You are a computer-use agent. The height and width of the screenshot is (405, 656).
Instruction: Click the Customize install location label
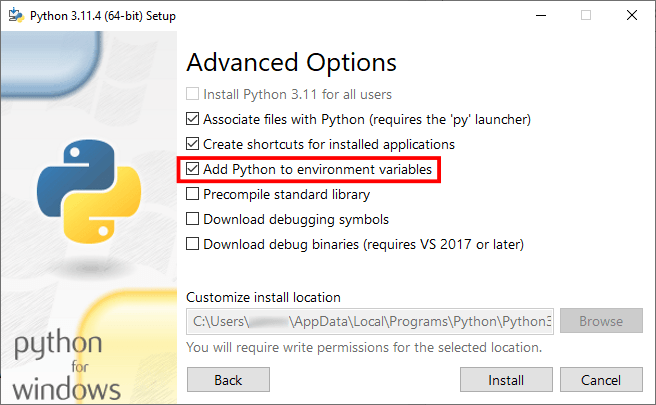click(x=264, y=297)
